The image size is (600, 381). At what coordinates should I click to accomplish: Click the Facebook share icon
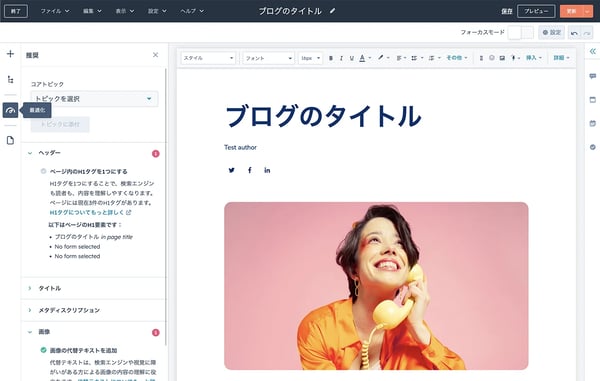click(x=249, y=170)
